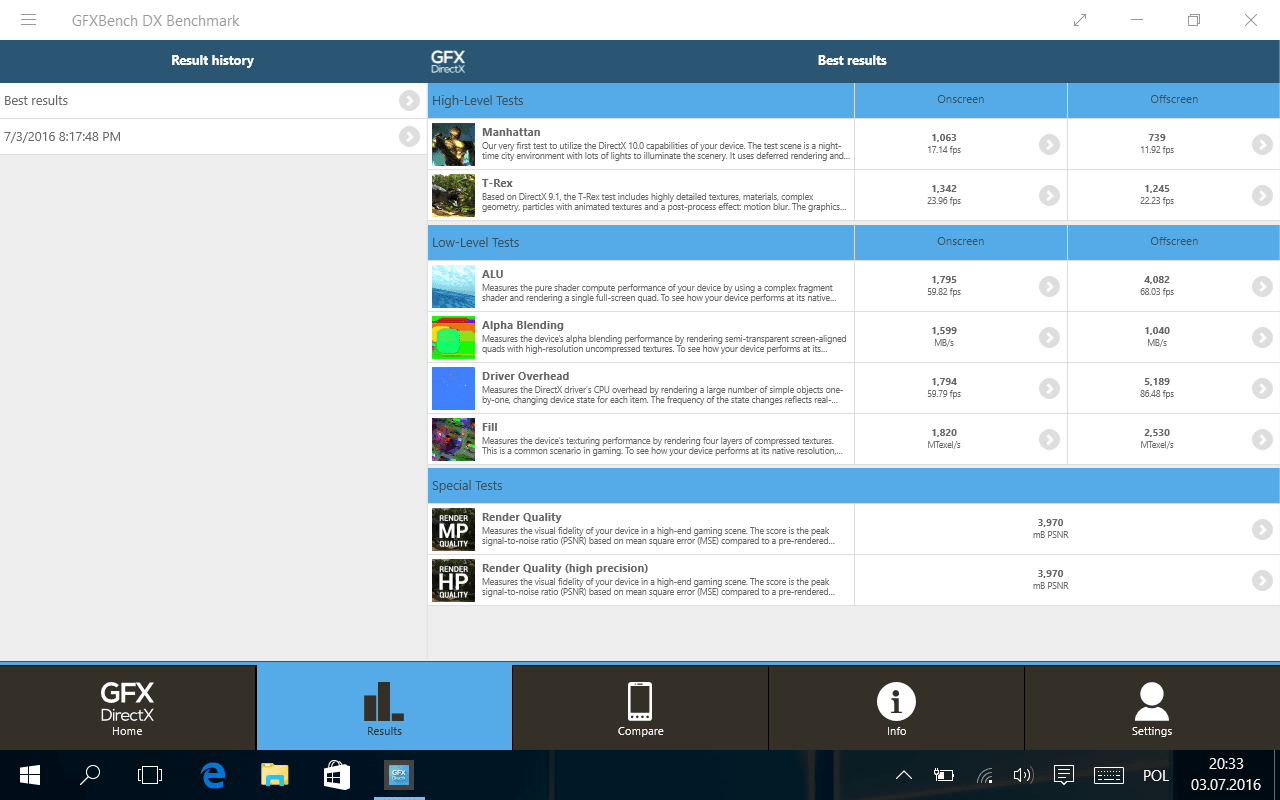Open Manhattan offscreen result details arrow
This screenshot has width=1280, height=800.
(x=1262, y=144)
